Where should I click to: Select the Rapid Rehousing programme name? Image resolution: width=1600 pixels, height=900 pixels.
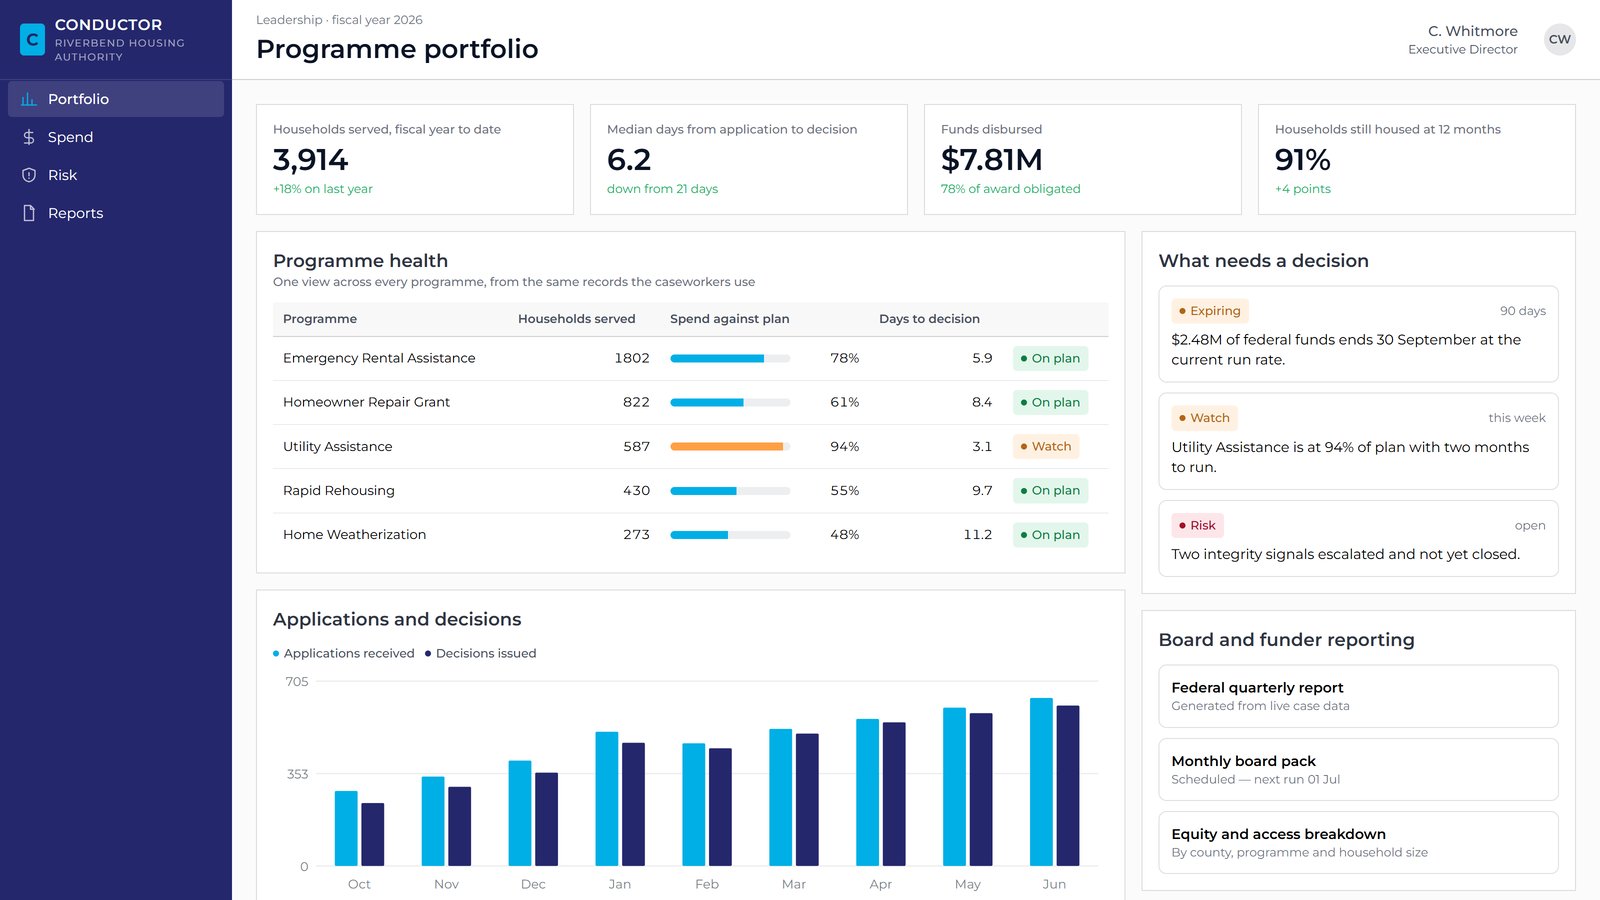tap(339, 491)
